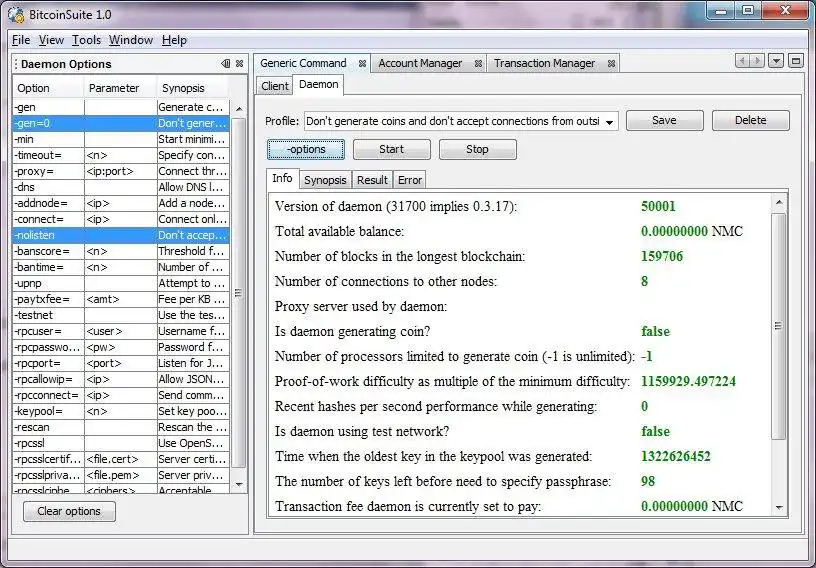The image size is (816, 568).
Task: Show the Error tab
Action: coord(410,180)
